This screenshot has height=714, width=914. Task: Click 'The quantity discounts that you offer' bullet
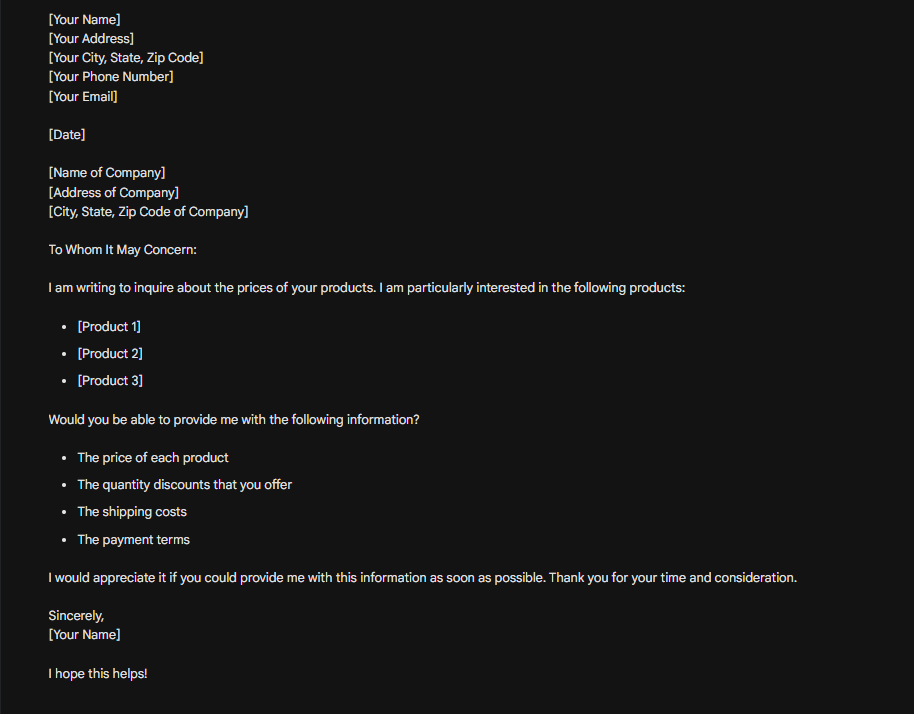pyautogui.click(x=185, y=485)
